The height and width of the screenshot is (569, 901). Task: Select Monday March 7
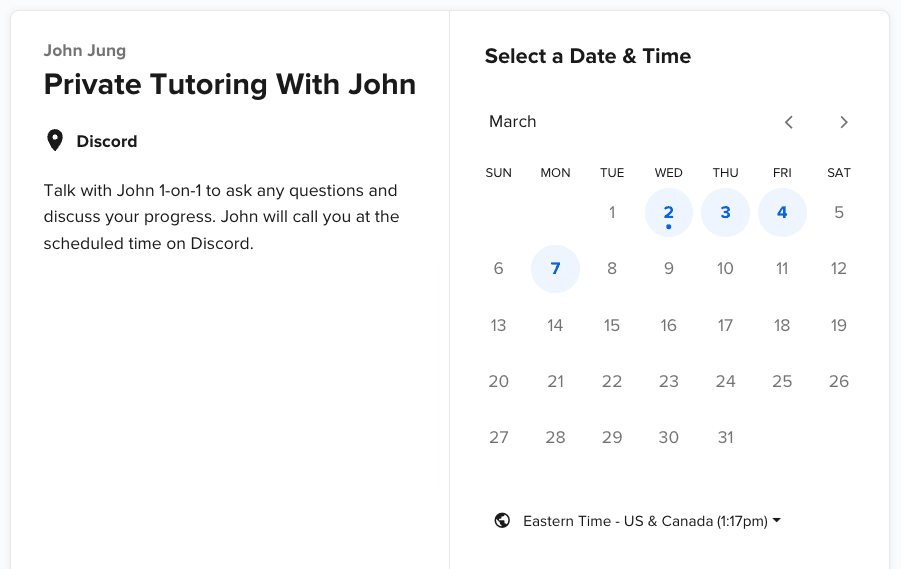555,269
